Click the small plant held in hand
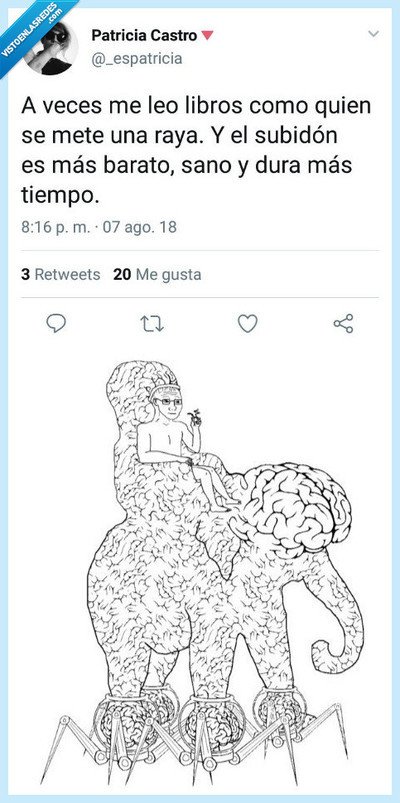Viewport: 400px width, 803px height. (195, 417)
